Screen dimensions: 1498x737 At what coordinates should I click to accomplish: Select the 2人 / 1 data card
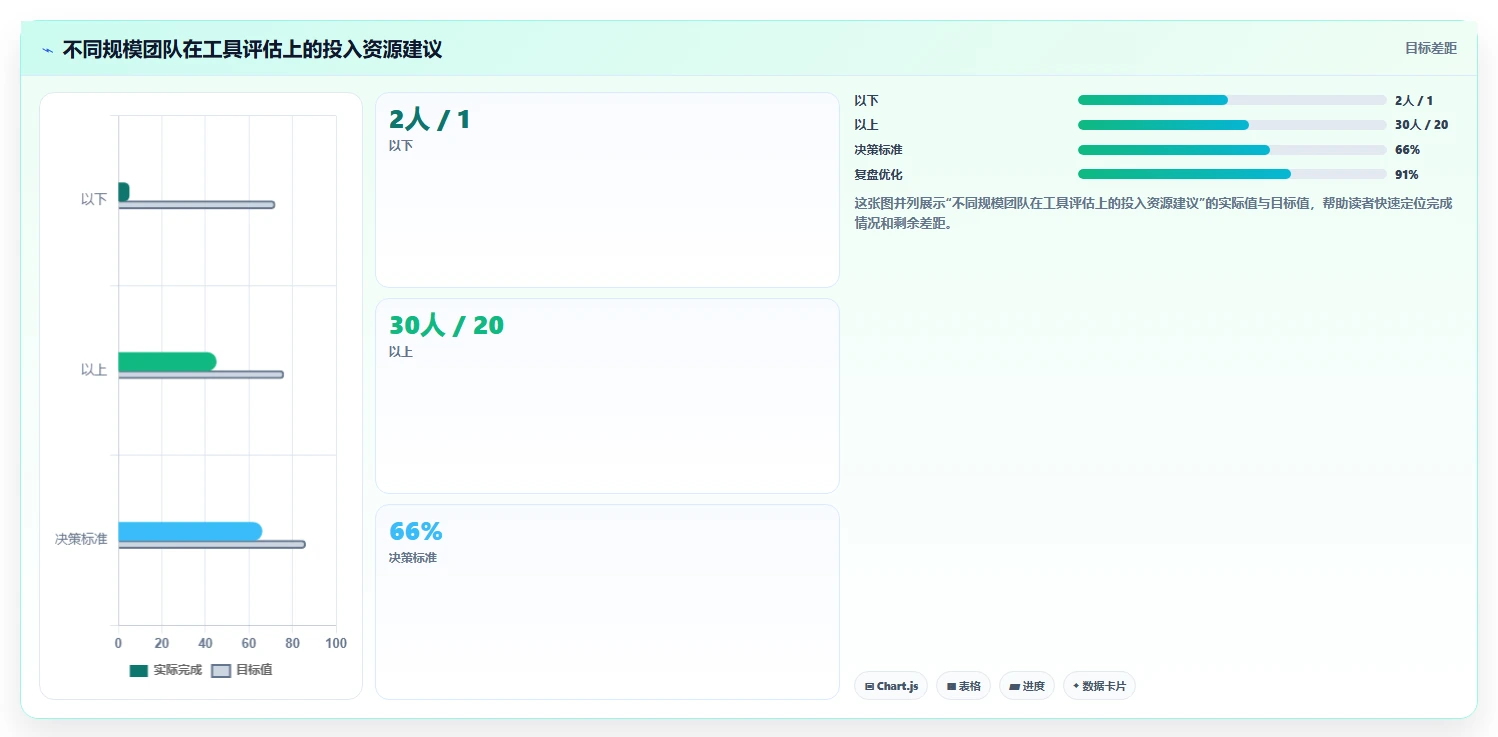607,190
